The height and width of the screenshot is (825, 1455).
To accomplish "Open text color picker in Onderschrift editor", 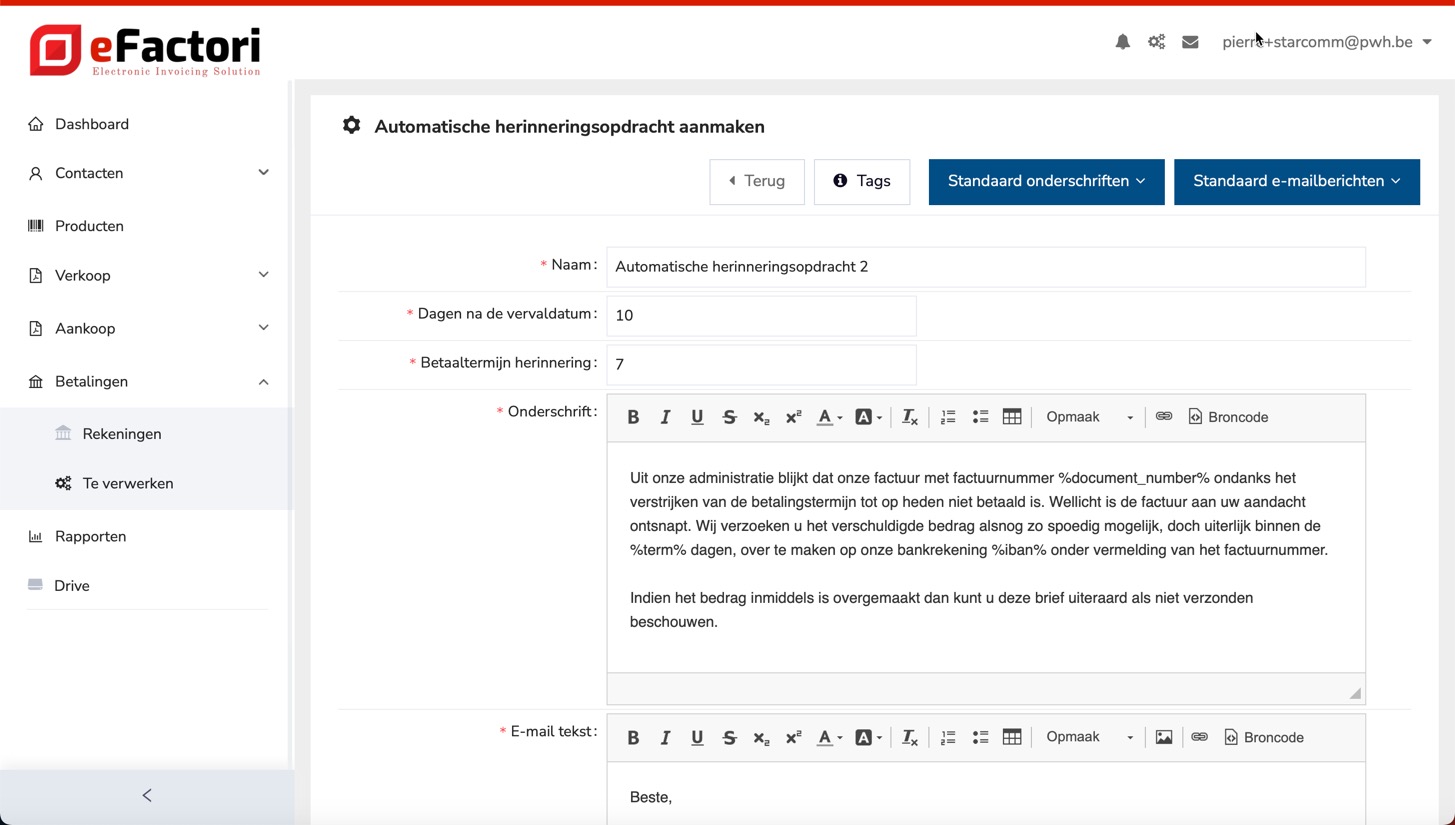I will click(828, 417).
